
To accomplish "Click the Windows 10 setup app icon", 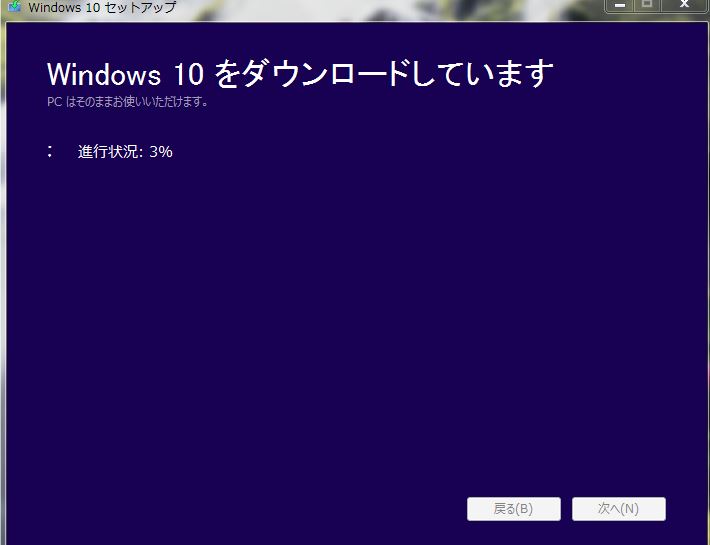I will (x=14, y=5).
